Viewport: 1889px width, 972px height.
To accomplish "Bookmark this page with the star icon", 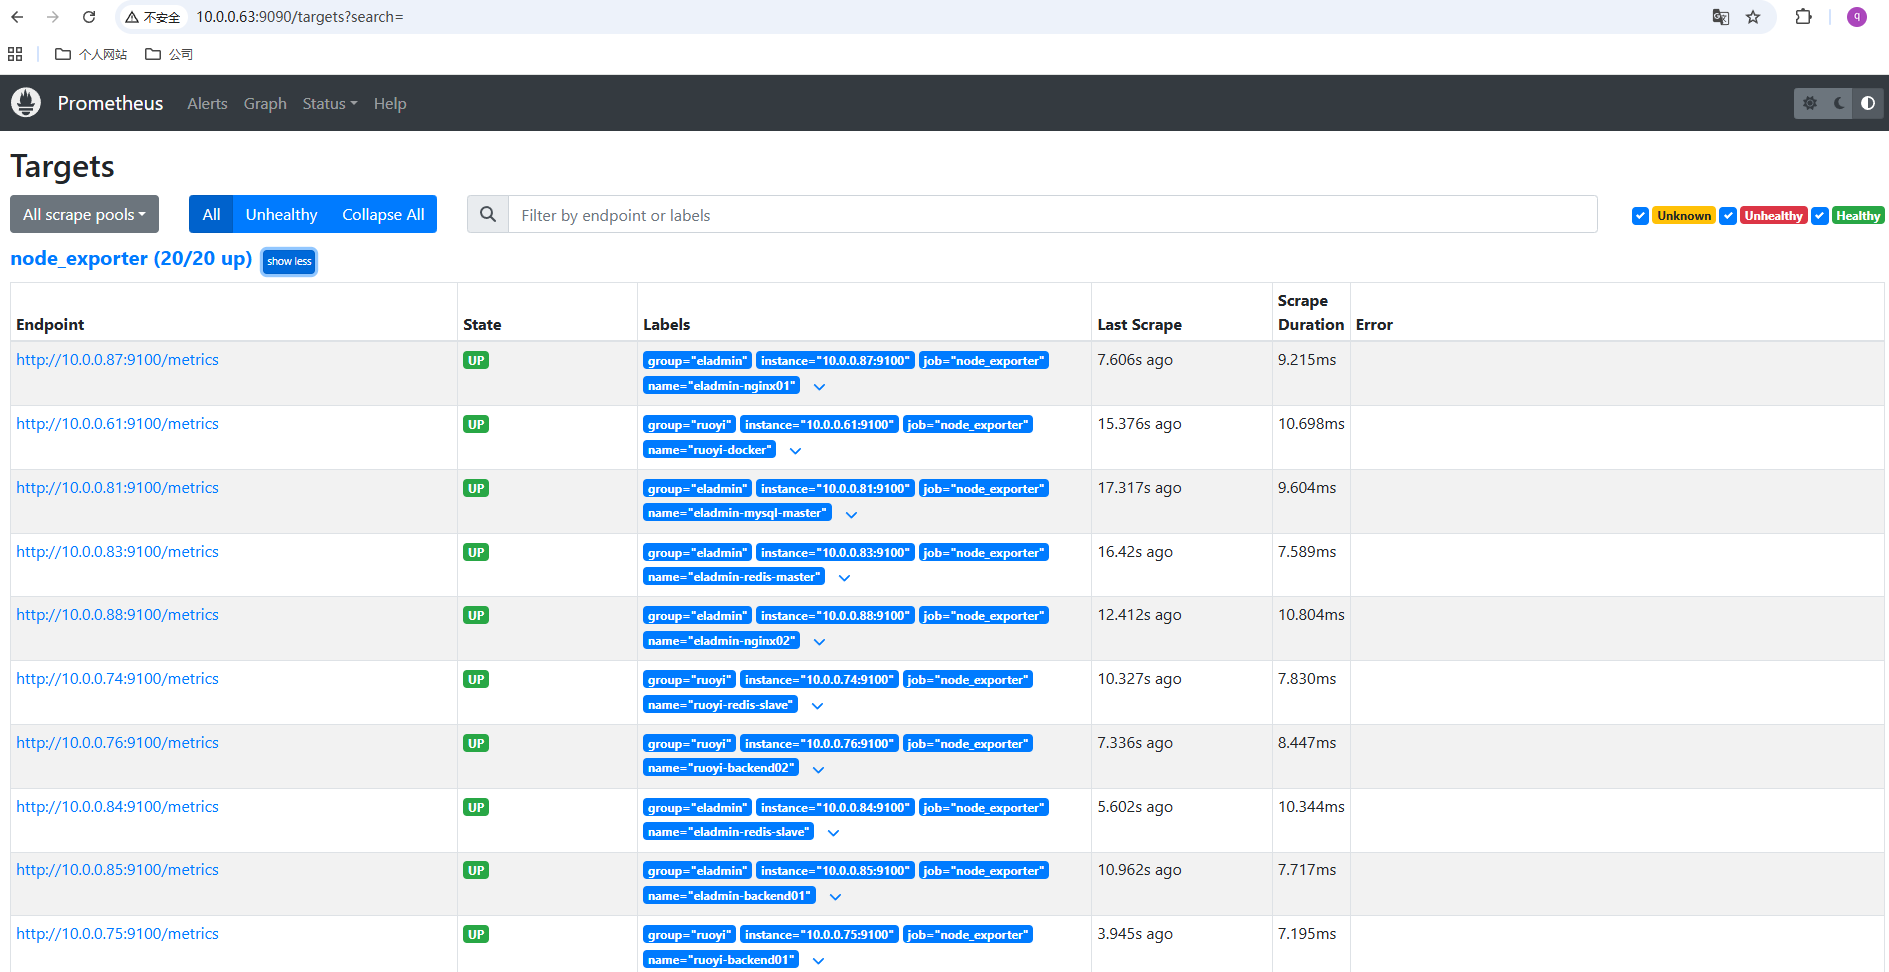I will pos(1753,17).
